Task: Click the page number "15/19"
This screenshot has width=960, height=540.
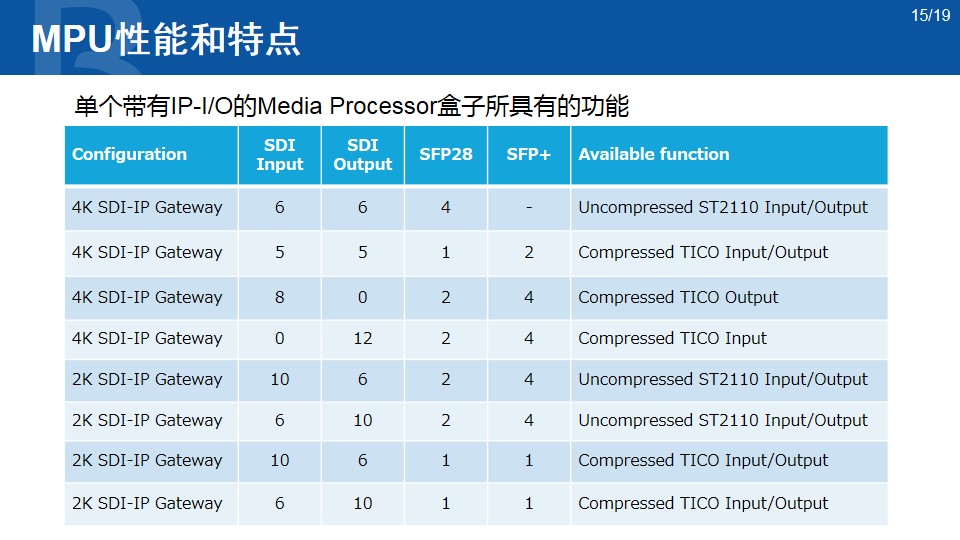Action: point(930,15)
